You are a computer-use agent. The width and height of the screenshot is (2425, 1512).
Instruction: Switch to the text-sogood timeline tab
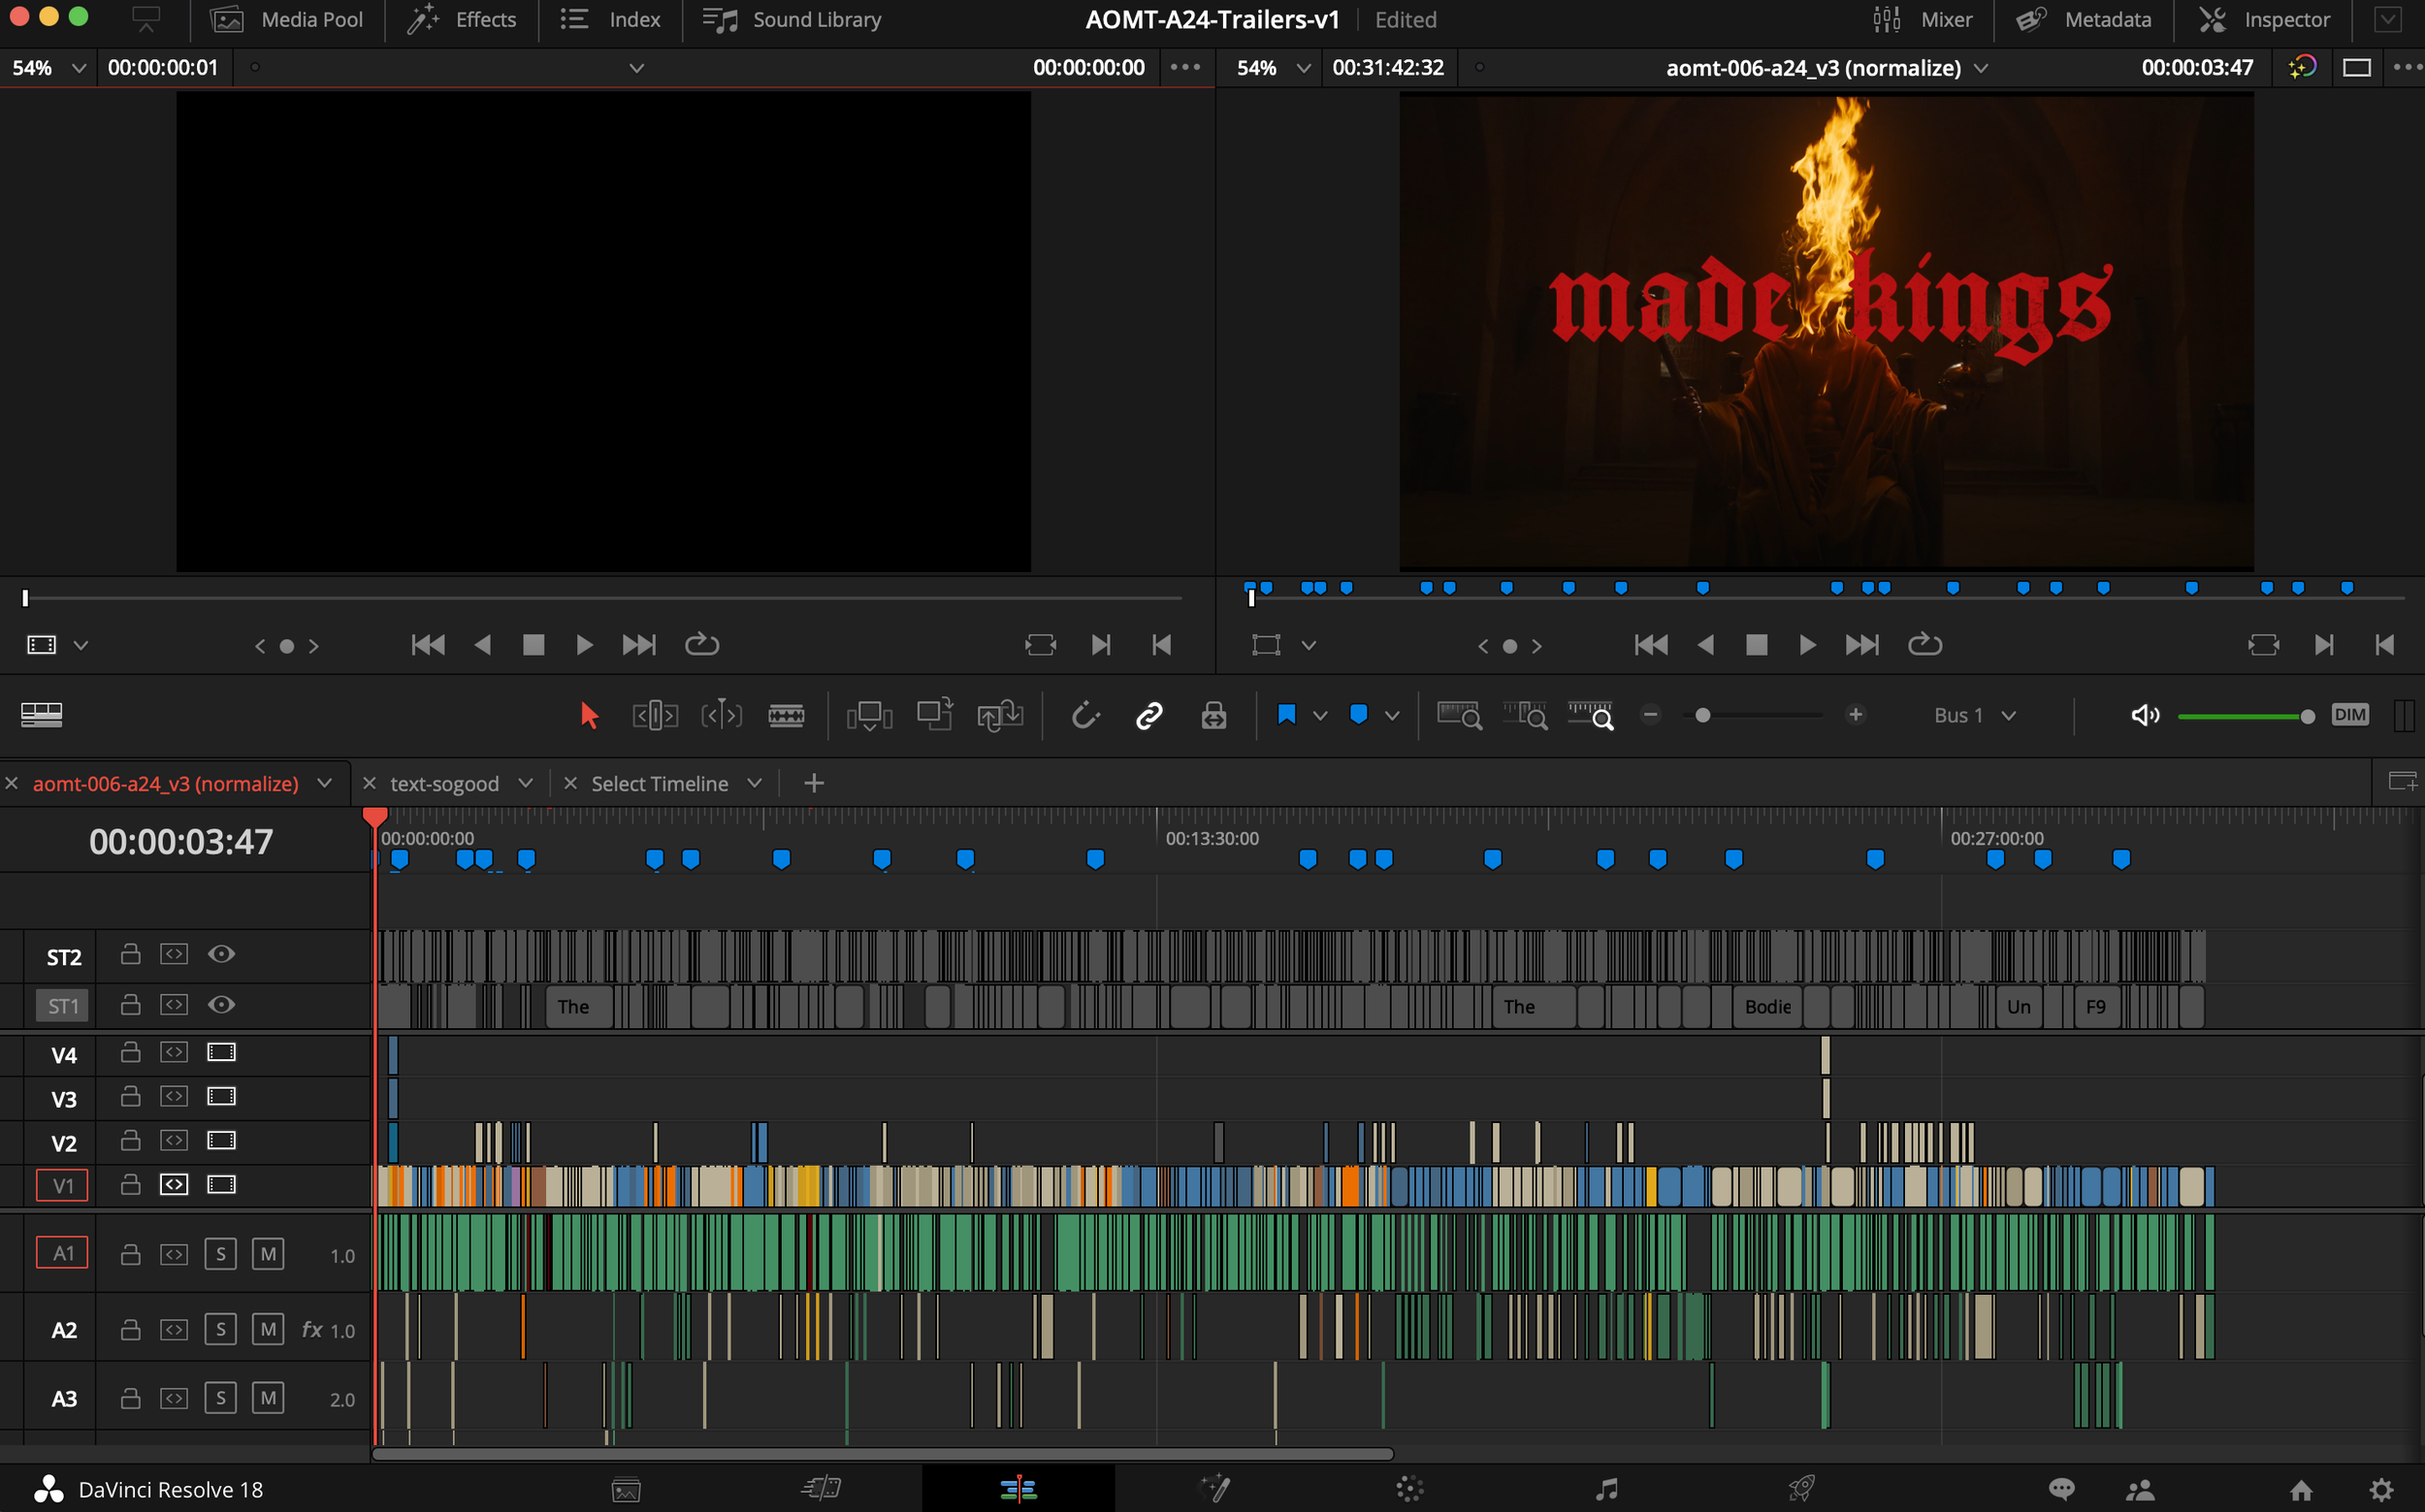tap(444, 783)
